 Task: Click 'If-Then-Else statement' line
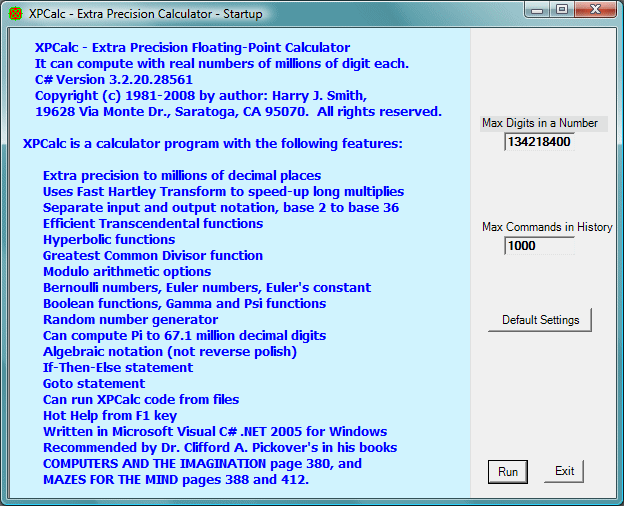coord(118,367)
